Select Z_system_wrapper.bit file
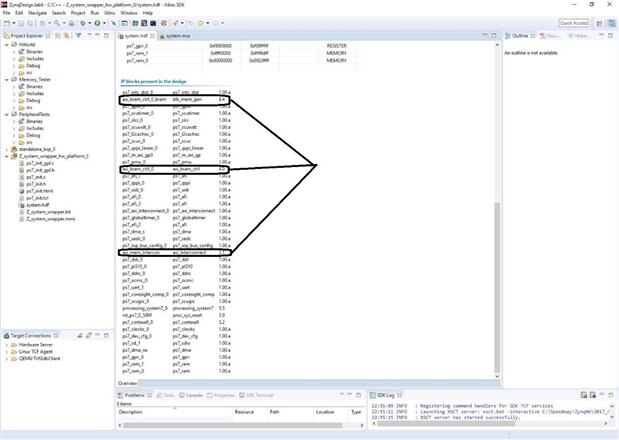This screenshot has width=619, height=440. tap(48, 212)
